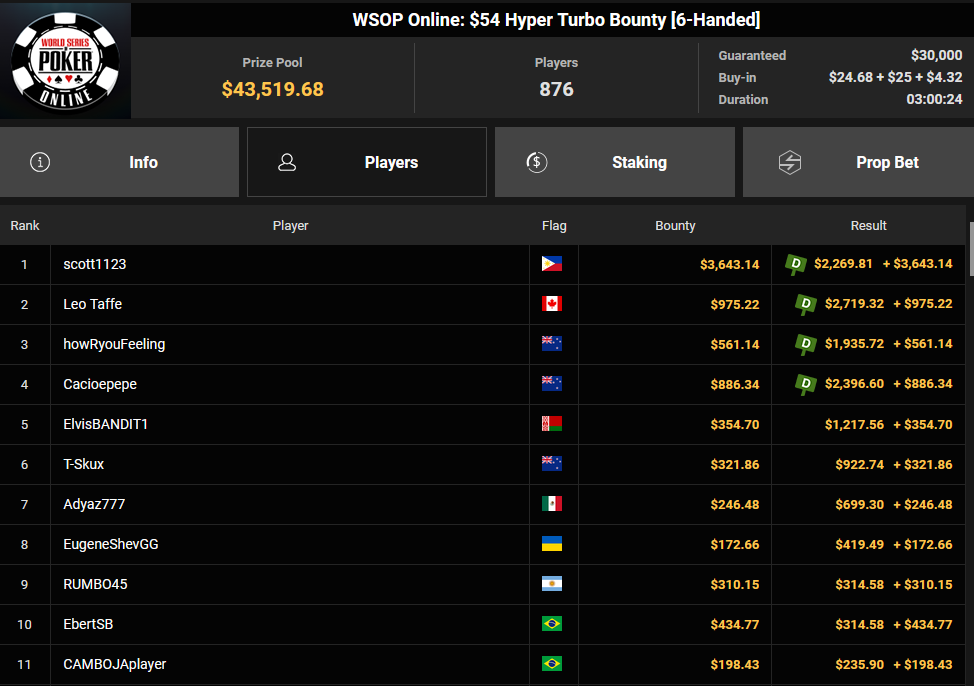Viewport: 974px width, 686px height.
Task: Select player name EugeneShevGG
Action: click(x=111, y=544)
